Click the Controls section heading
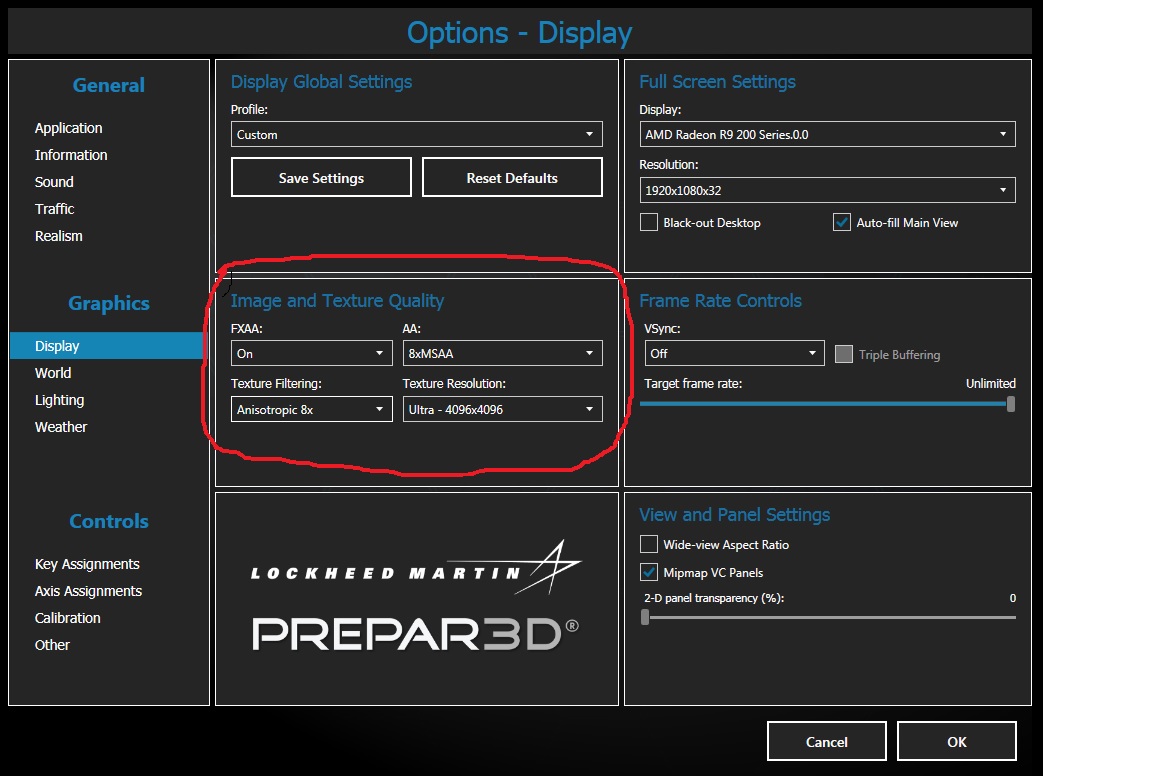 click(109, 521)
